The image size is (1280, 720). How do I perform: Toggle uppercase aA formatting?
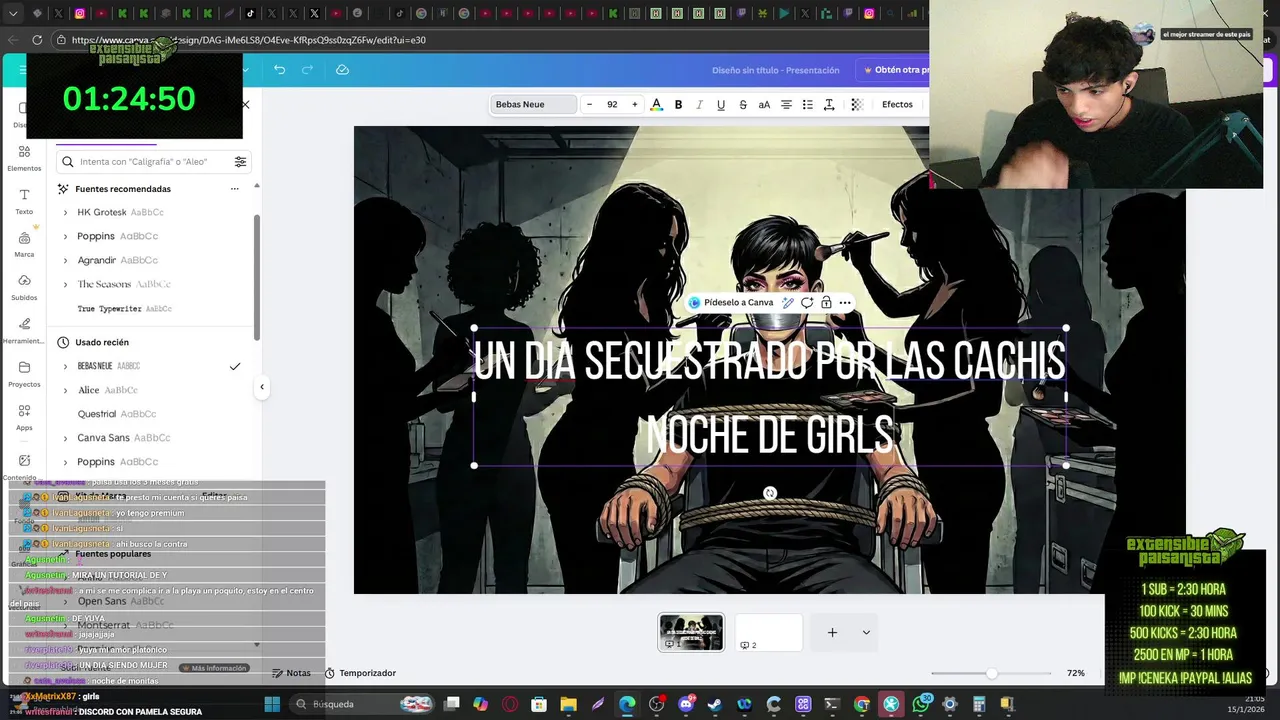tap(764, 104)
